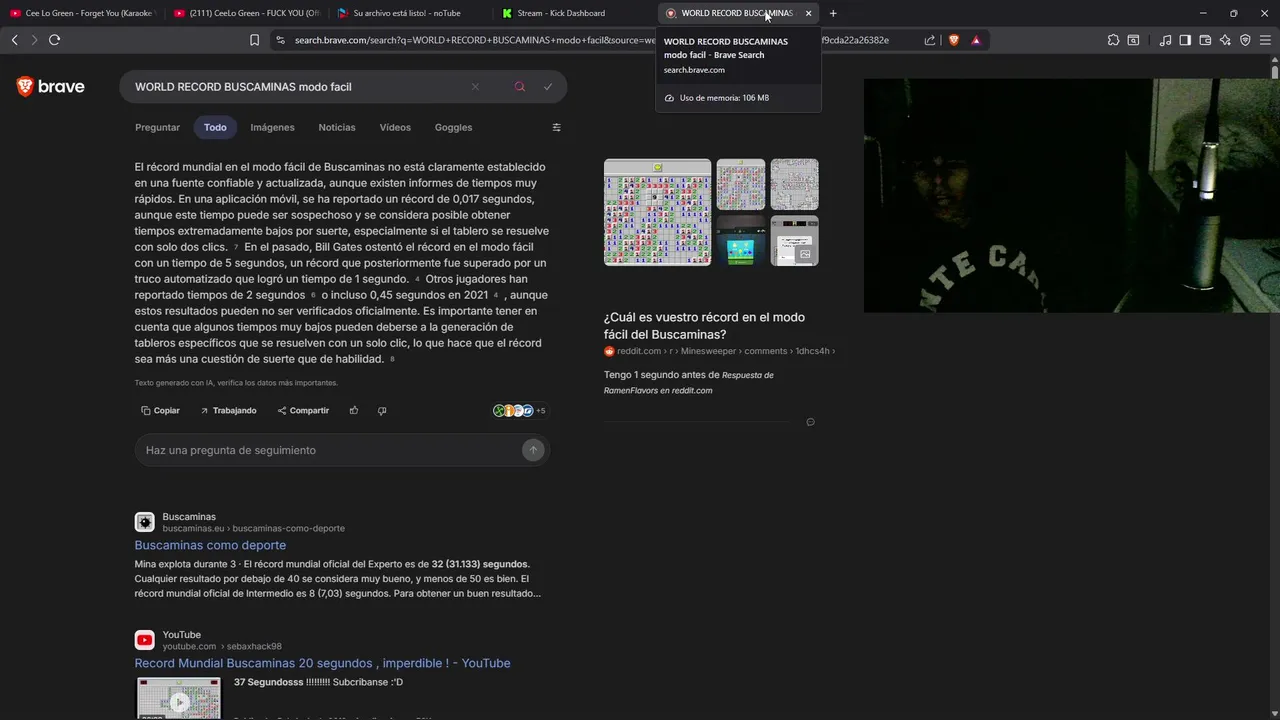Give thumbs down to the AI answer
The width and height of the screenshot is (1280, 720).
(382, 410)
